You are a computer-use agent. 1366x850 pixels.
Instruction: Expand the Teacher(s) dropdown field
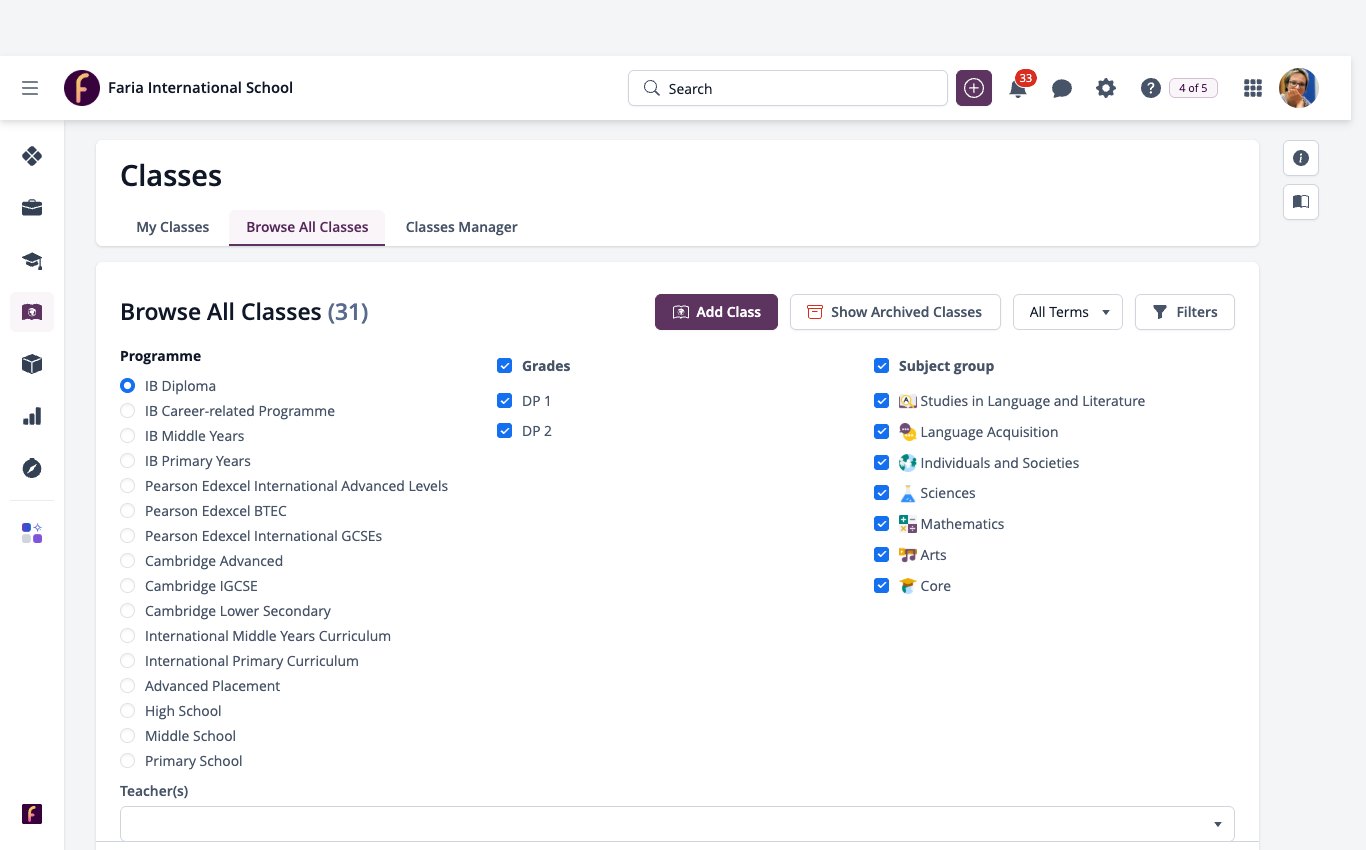[677, 824]
